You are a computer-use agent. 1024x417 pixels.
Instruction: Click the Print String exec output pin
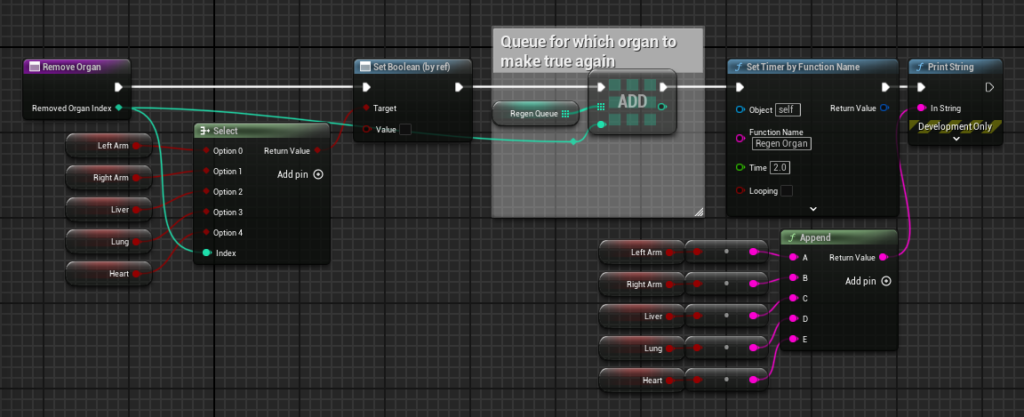[989, 87]
